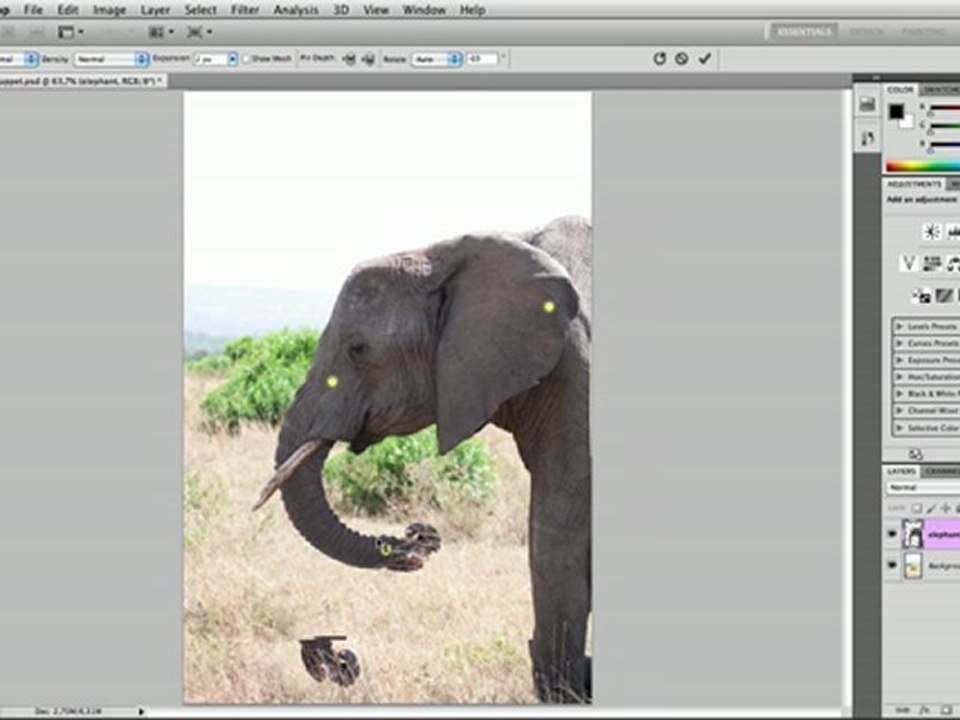Switch to the Swatches panel tab

pyautogui.click(x=940, y=90)
